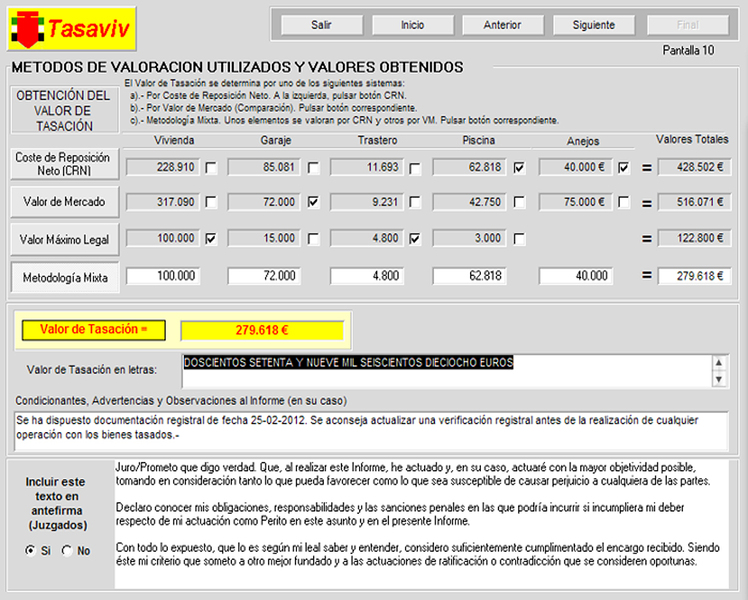Click the Anejos column header
This screenshot has height=600, width=748.
[x=583, y=141]
